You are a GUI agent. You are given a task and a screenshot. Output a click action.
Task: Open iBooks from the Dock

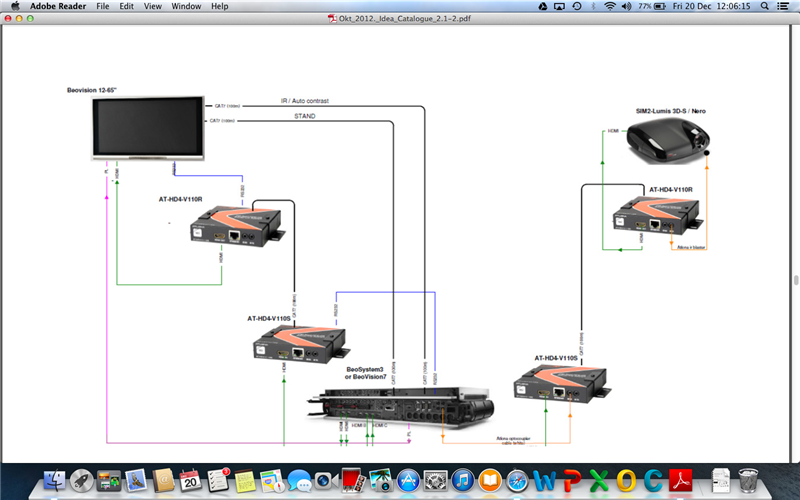(490, 481)
